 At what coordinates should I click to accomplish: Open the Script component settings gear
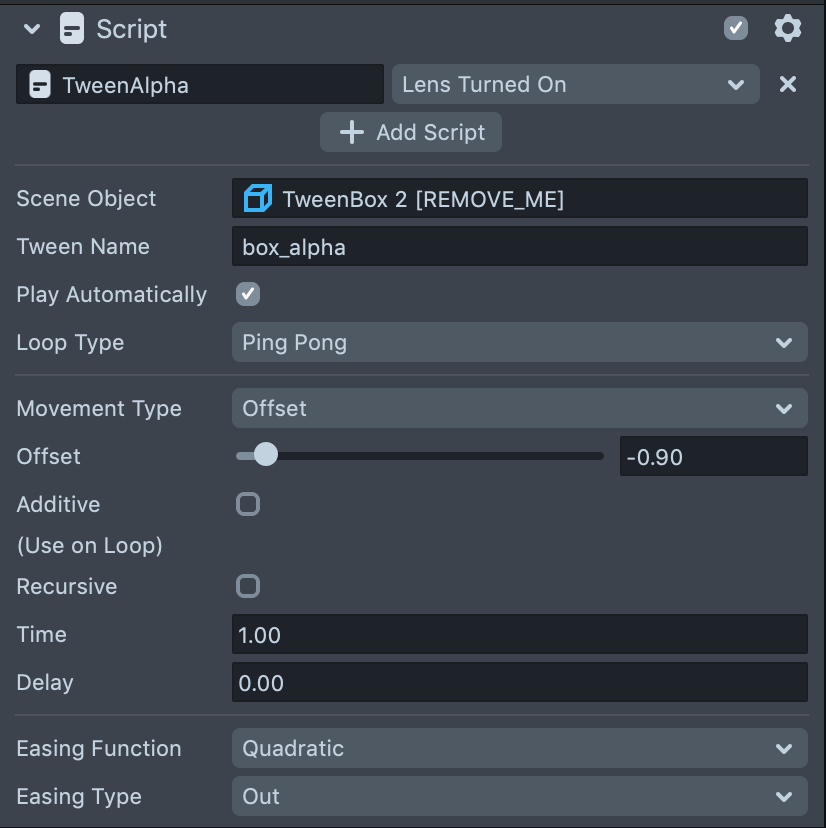point(788,28)
